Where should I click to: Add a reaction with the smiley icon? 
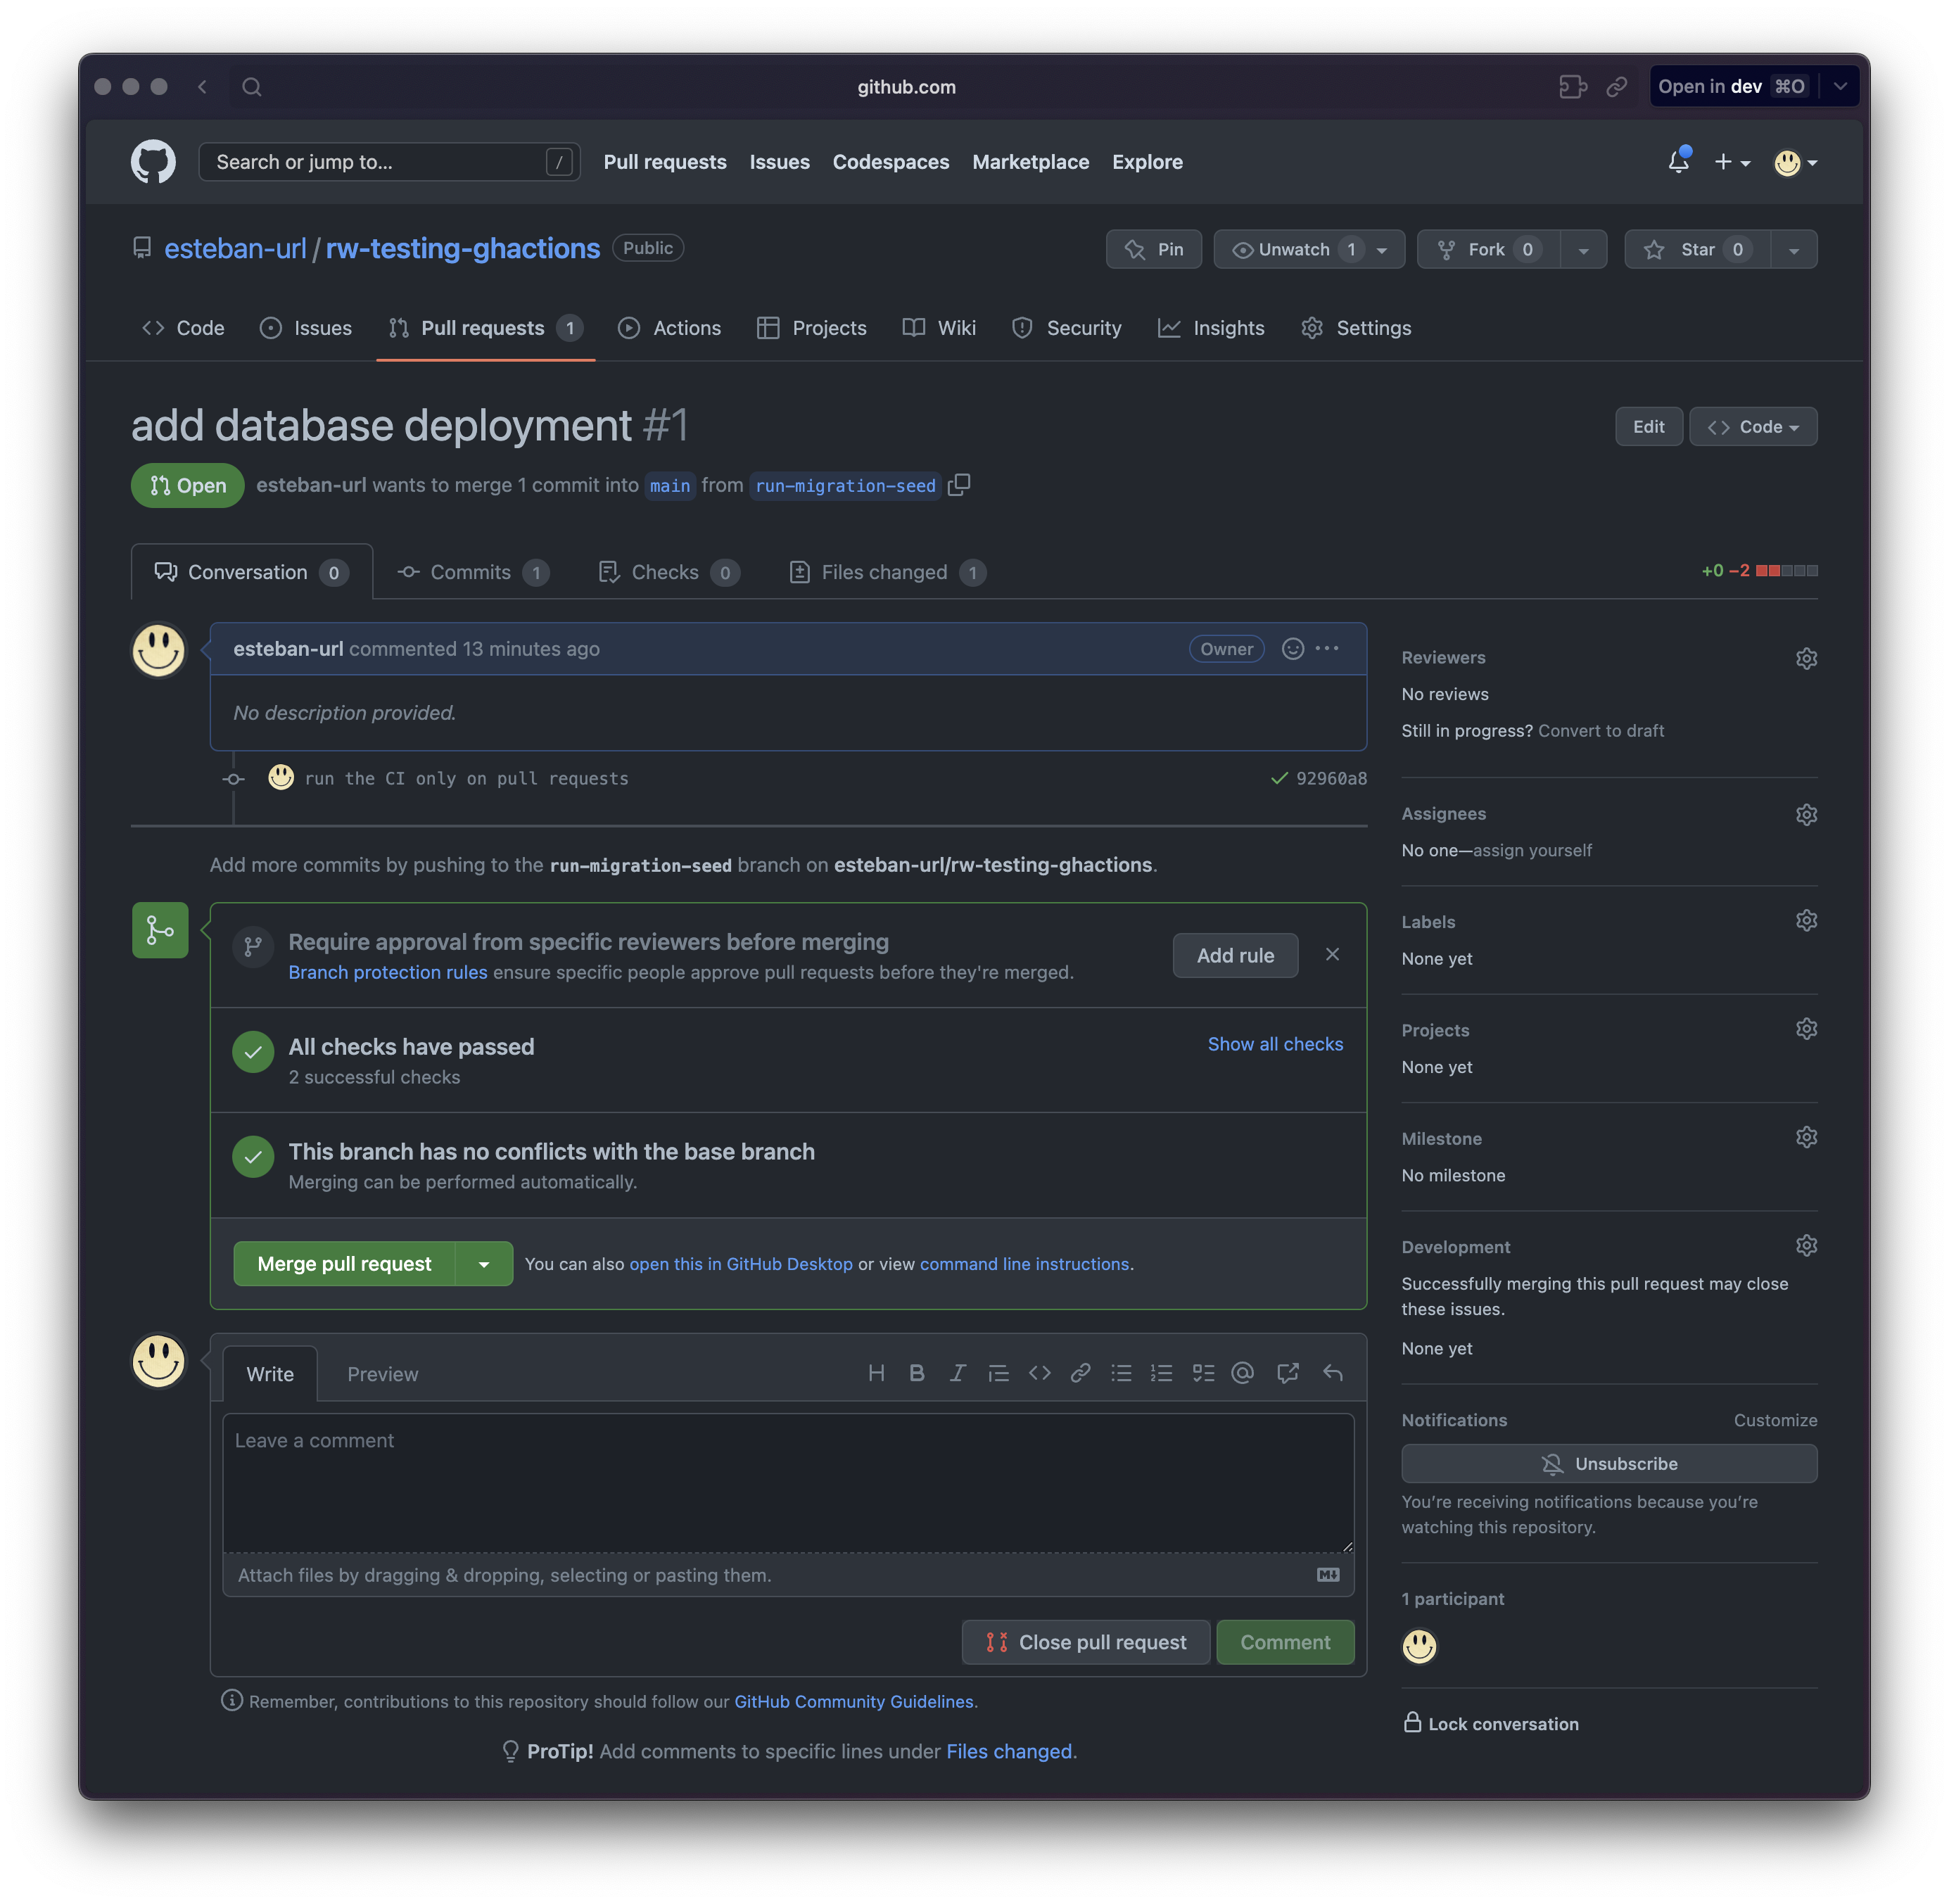pyautogui.click(x=1292, y=649)
